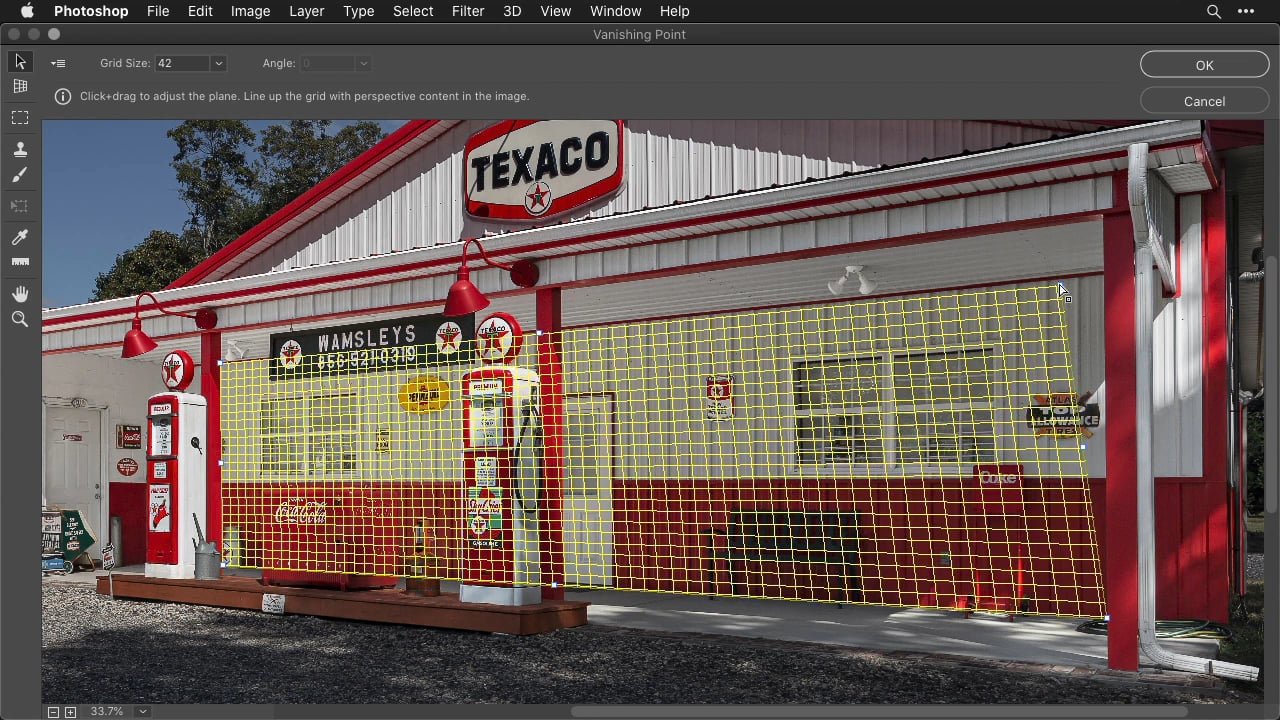Confirm with the OK button
Screen dimensions: 1280x720
coord(1204,65)
